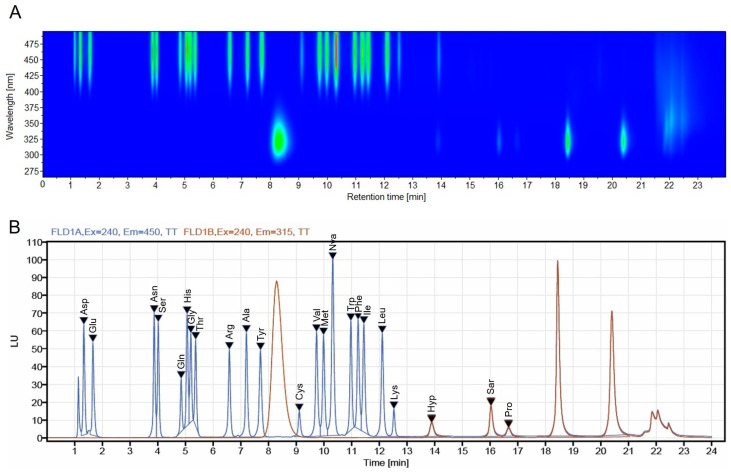Click the FLD1B Em=315 legend label
The width and height of the screenshot is (731, 473).
point(247,231)
